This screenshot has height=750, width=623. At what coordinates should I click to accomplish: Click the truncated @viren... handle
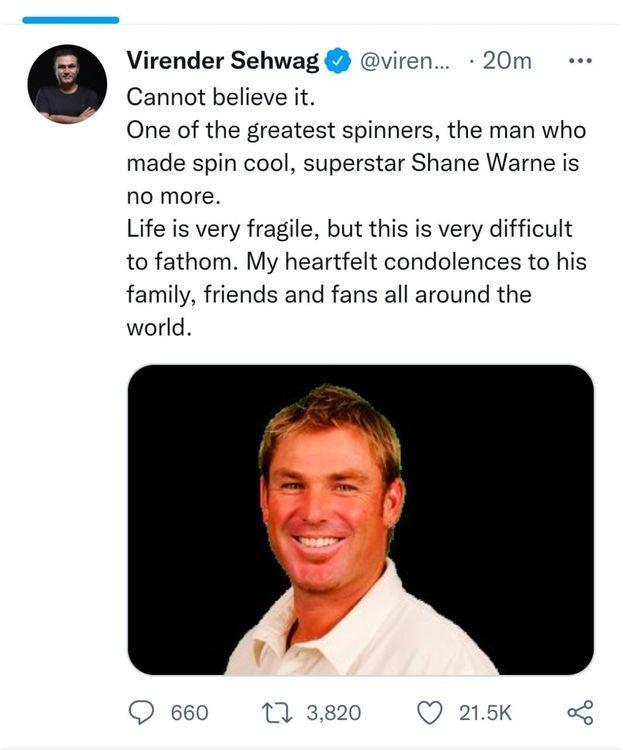(x=404, y=61)
